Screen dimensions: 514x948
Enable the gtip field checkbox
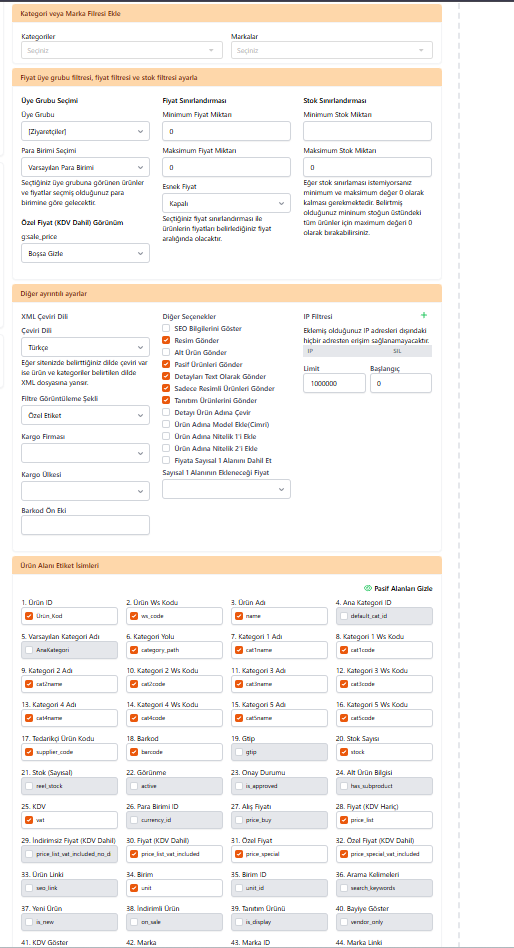pyautogui.click(x=239, y=752)
